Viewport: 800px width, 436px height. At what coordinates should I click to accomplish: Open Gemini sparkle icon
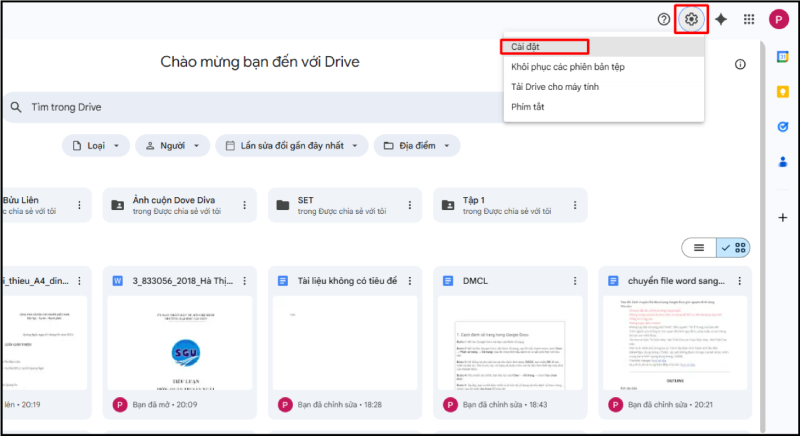click(720, 19)
